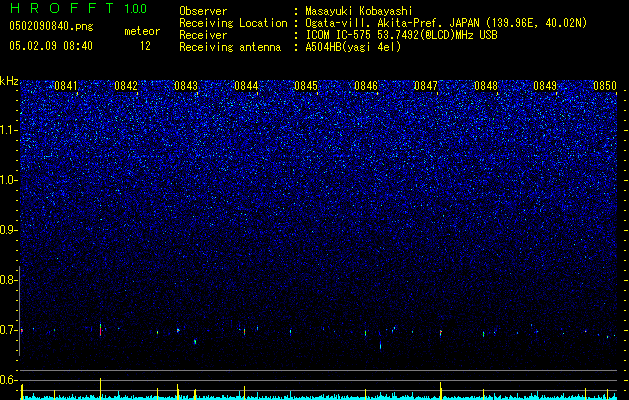The width and height of the screenshot is (629, 400).
Task: Click the version number 1.00
Action: [136, 8]
